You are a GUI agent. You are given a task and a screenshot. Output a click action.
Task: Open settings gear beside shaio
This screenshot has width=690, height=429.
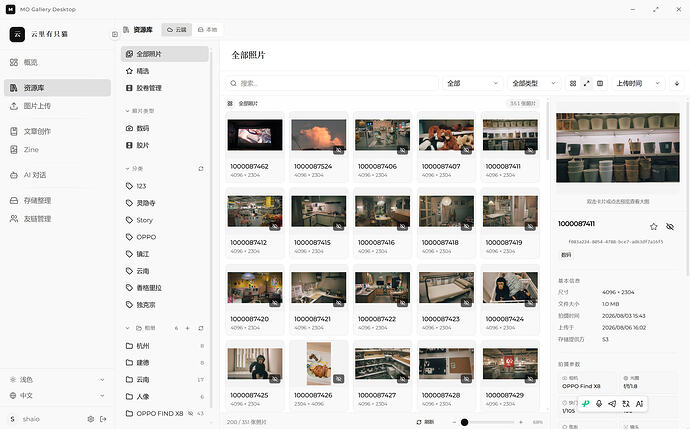[x=91, y=419]
